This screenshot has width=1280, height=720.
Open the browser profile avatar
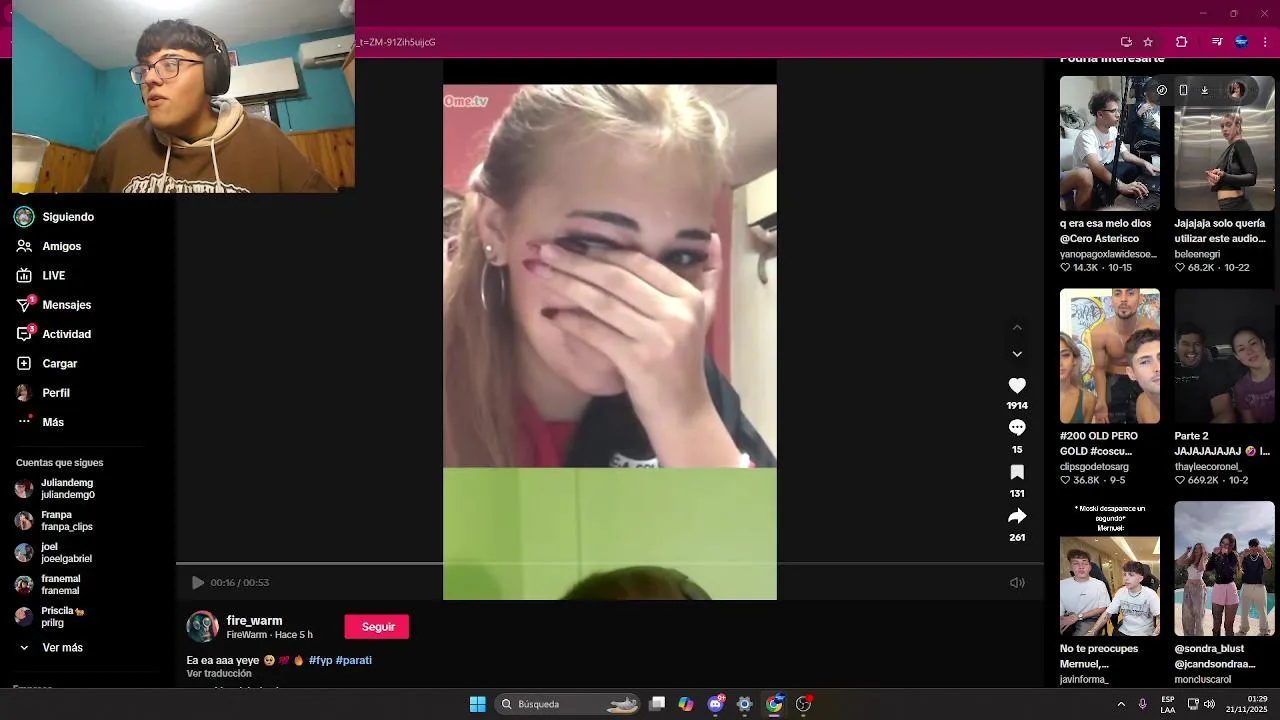pyautogui.click(x=1242, y=42)
